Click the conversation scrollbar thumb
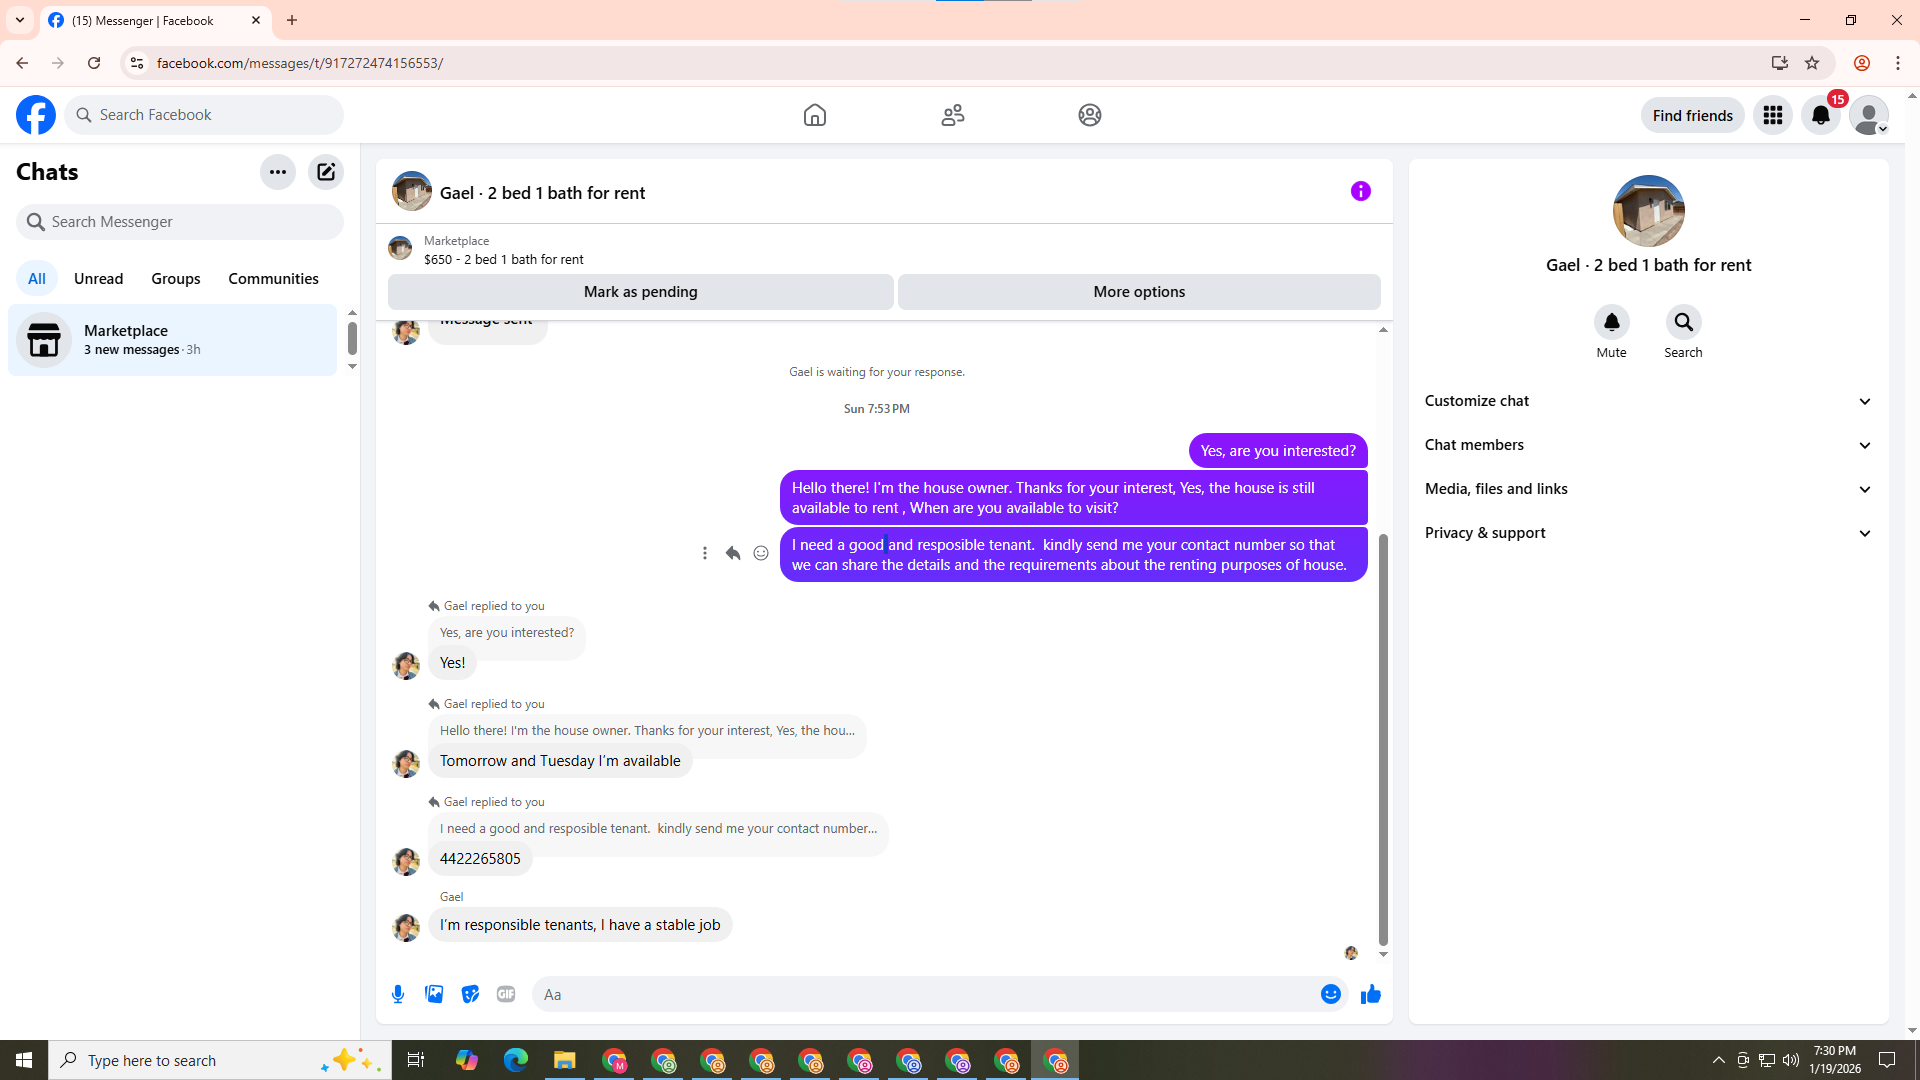This screenshot has height=1080, width=1920. coord(1383,740)
